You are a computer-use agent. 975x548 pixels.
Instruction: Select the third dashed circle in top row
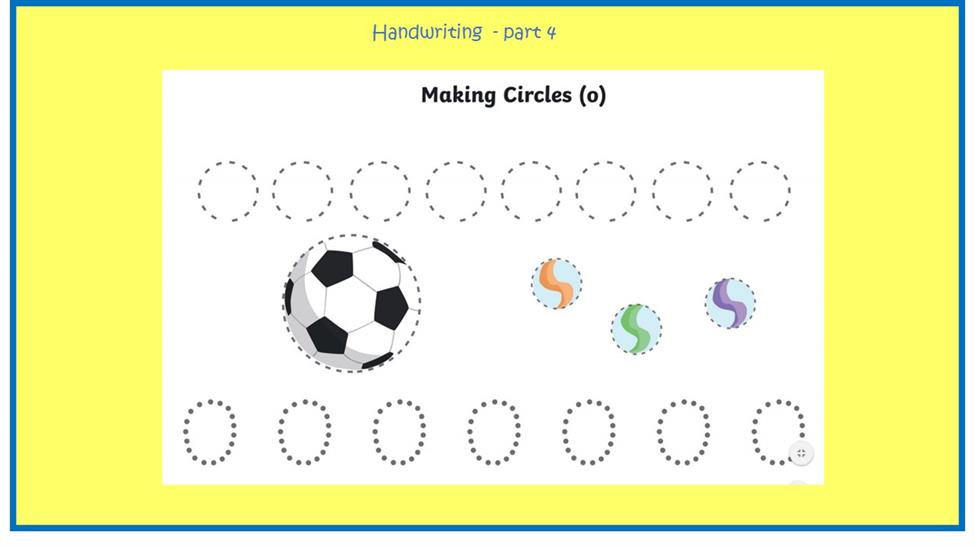[x=380, y=191]
